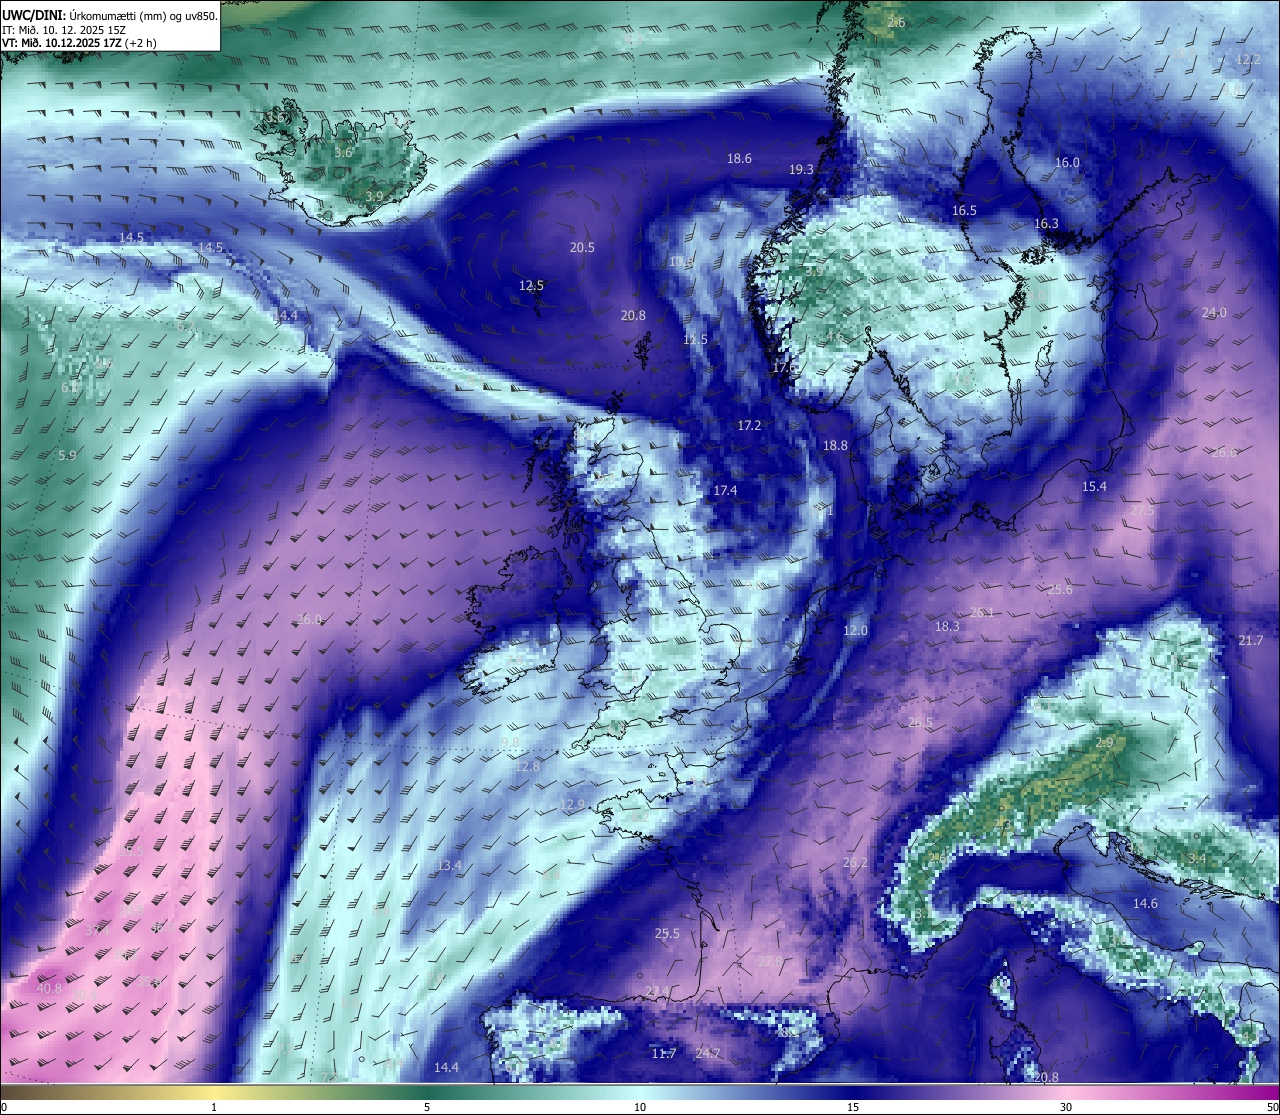Click the 12.9 map value
The image size is (1280, 1115).
[x=572, y=804]
